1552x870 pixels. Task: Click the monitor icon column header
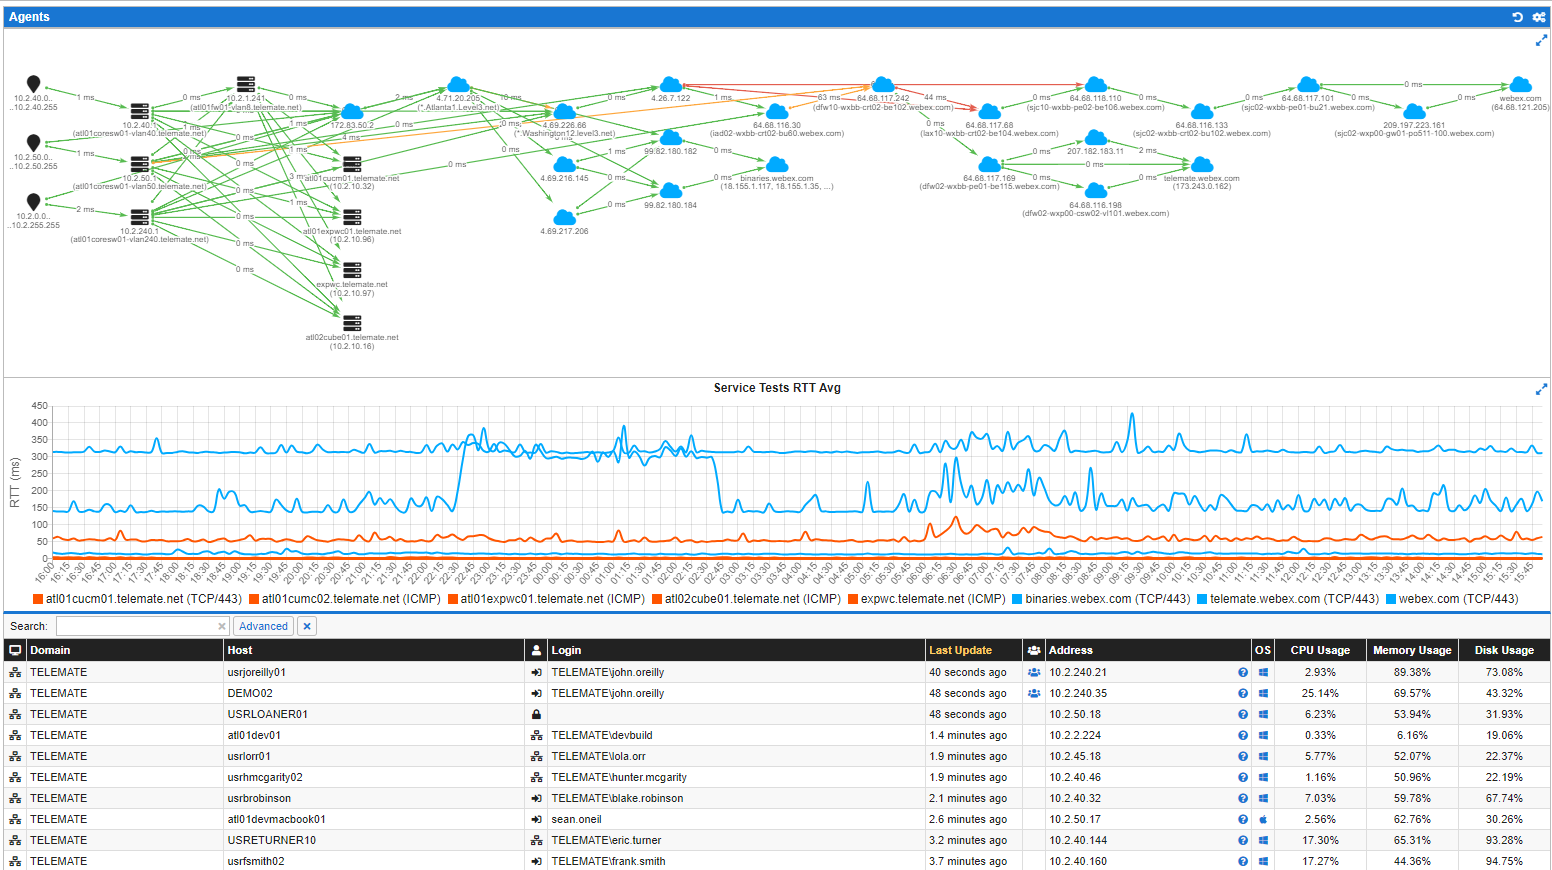point(15,650)
